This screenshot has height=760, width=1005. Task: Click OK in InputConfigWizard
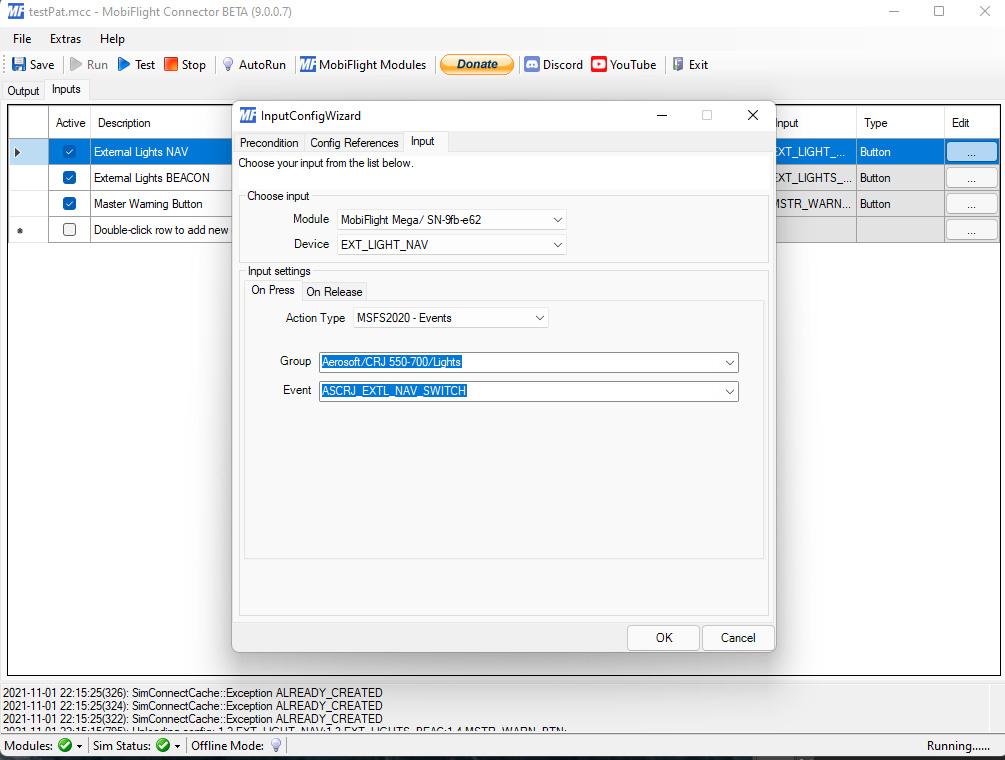[664, 638]
